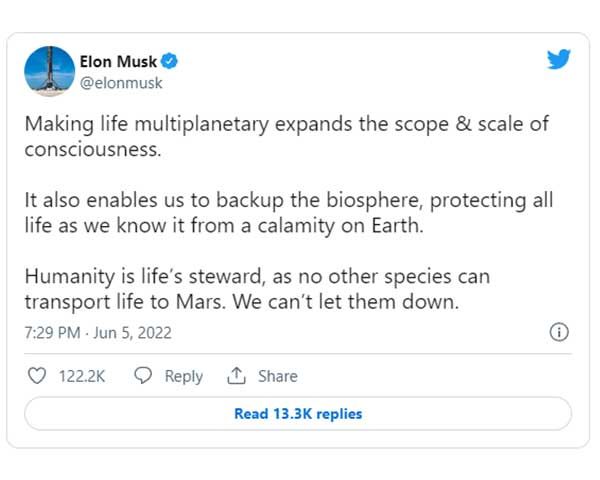Viewport: 600px width, 480px height.
Task: Click the info circle icon
Action: 559,332
